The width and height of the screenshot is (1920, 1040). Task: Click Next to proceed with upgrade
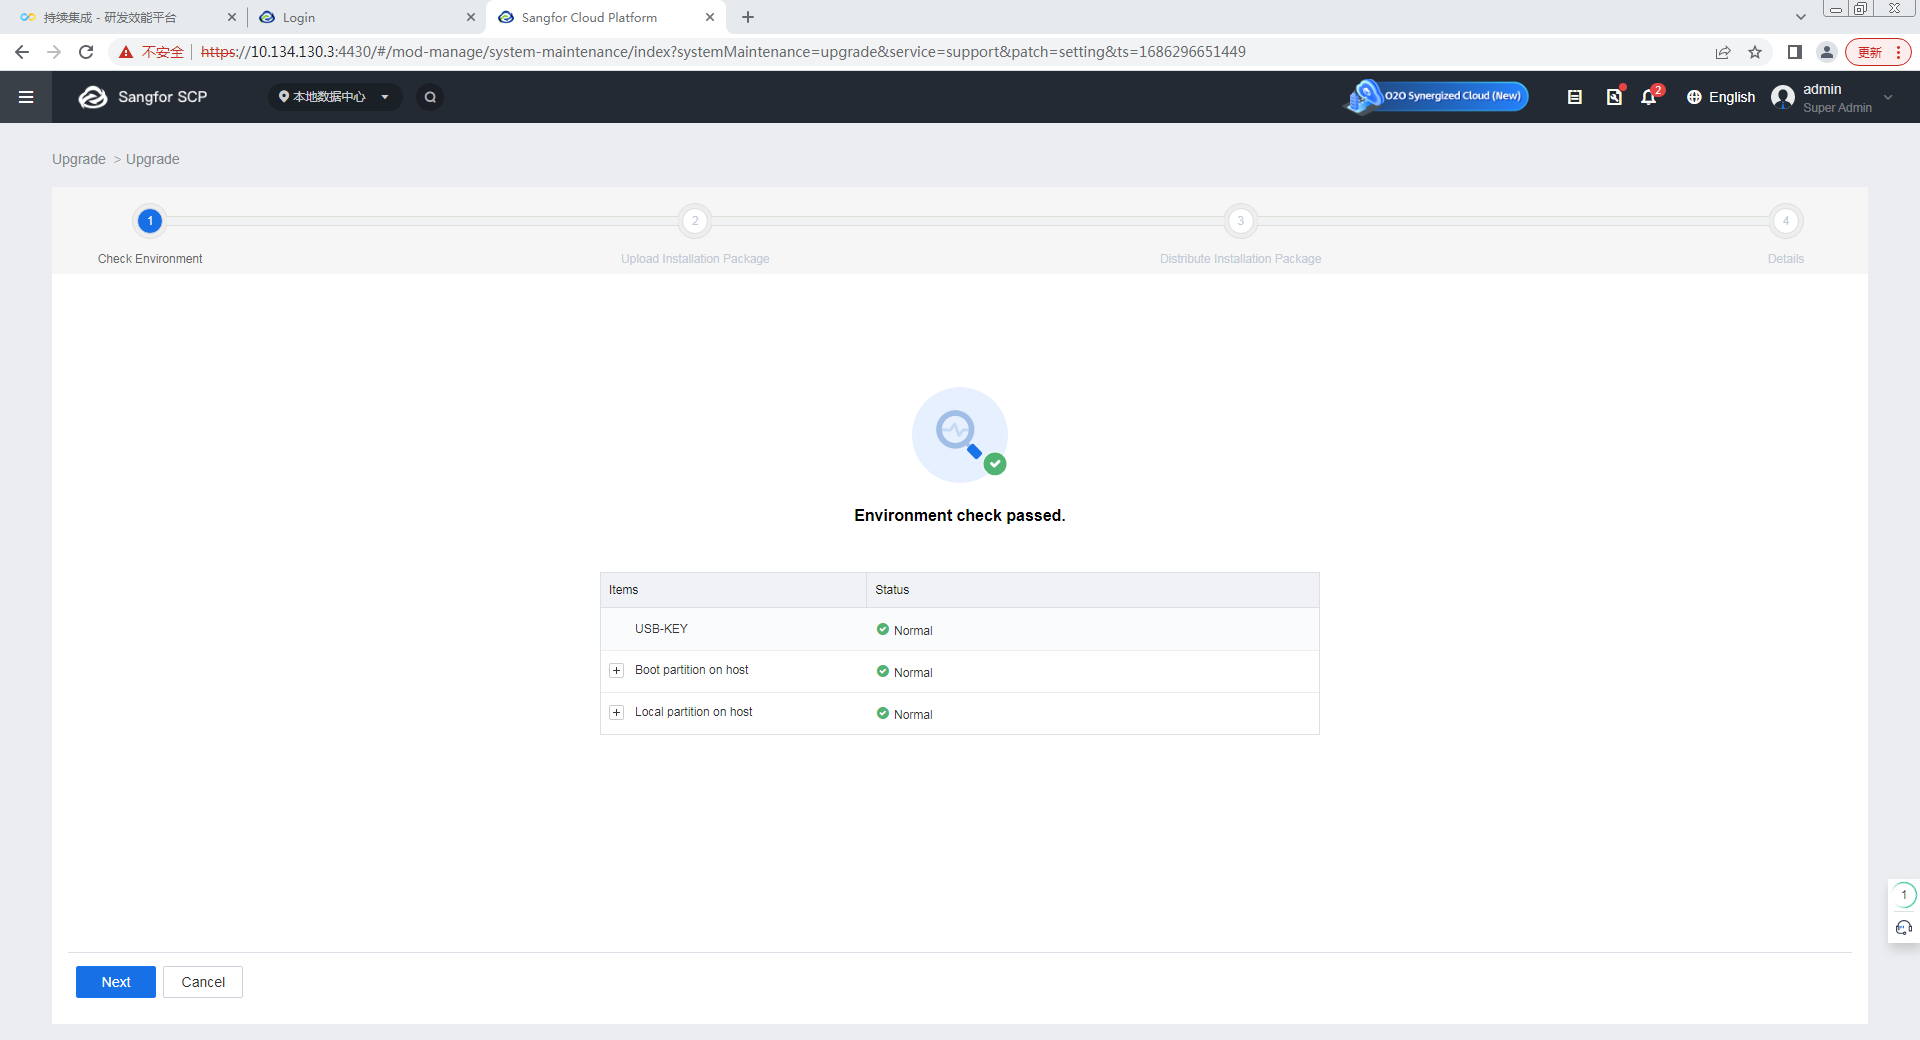(x=116, y=982)
